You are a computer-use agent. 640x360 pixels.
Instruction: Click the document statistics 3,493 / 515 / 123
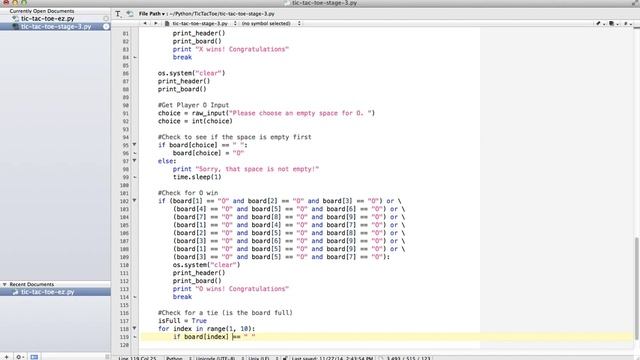point(408,358)
